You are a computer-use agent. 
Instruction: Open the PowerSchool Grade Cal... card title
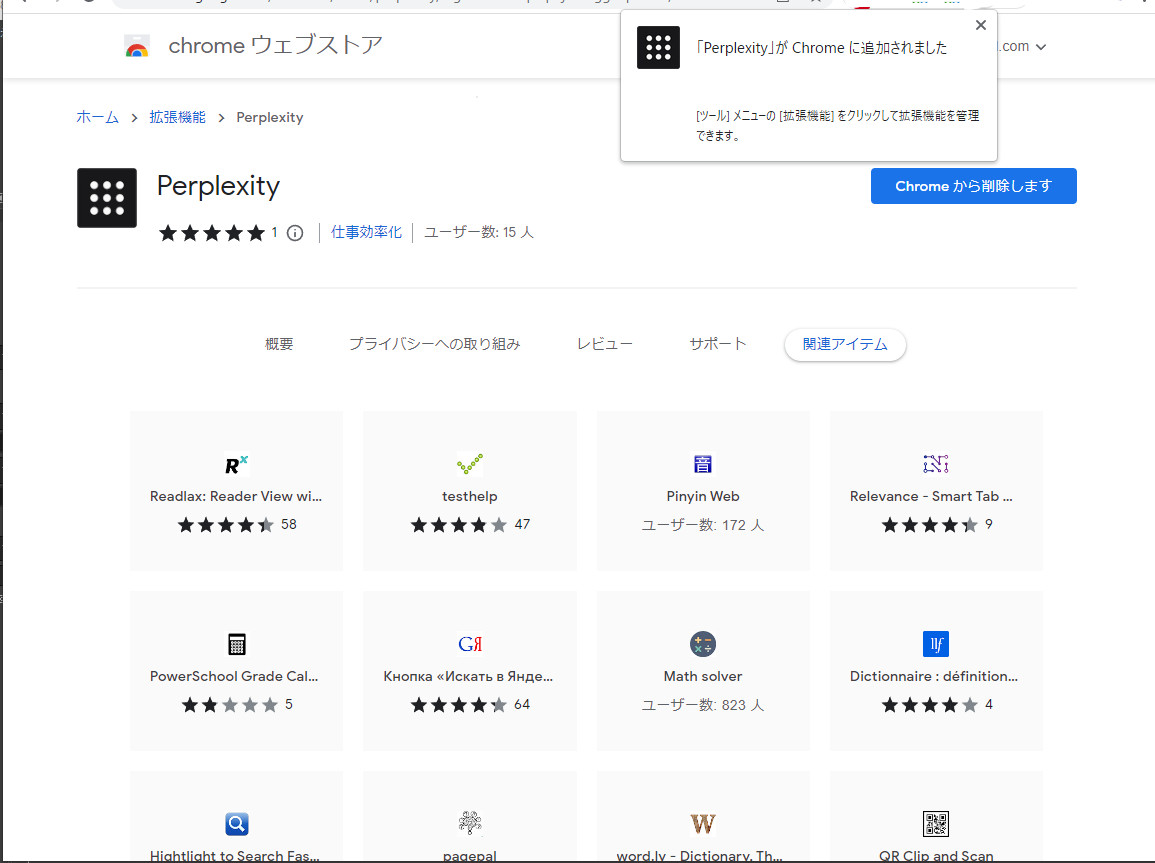pyautogui.click(x=234, y=676)
